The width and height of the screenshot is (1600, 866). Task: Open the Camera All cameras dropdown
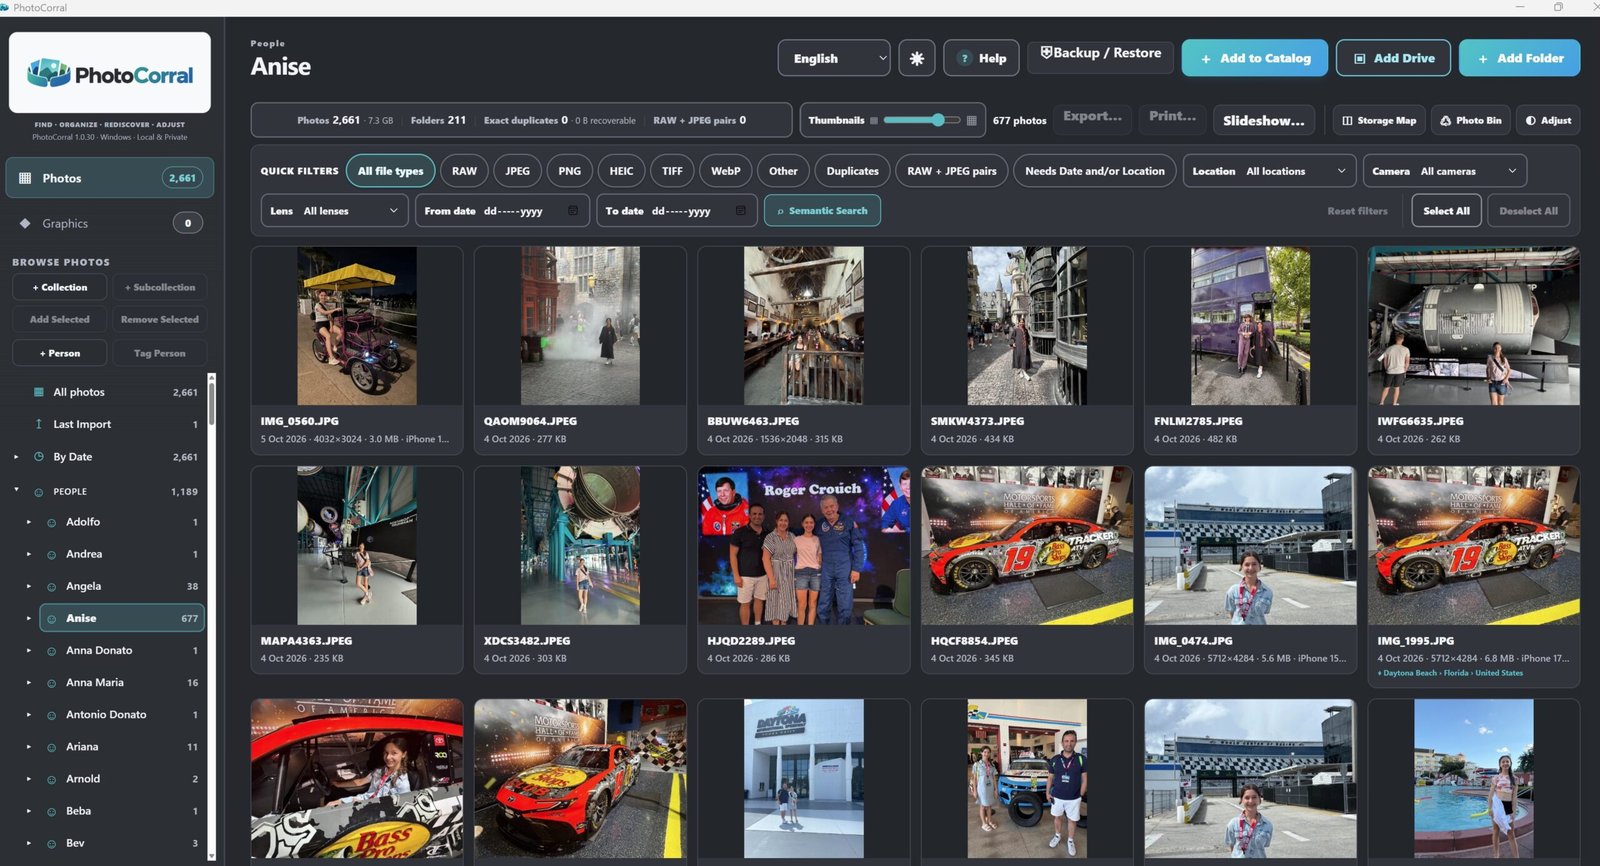(x=1445, y=171)
